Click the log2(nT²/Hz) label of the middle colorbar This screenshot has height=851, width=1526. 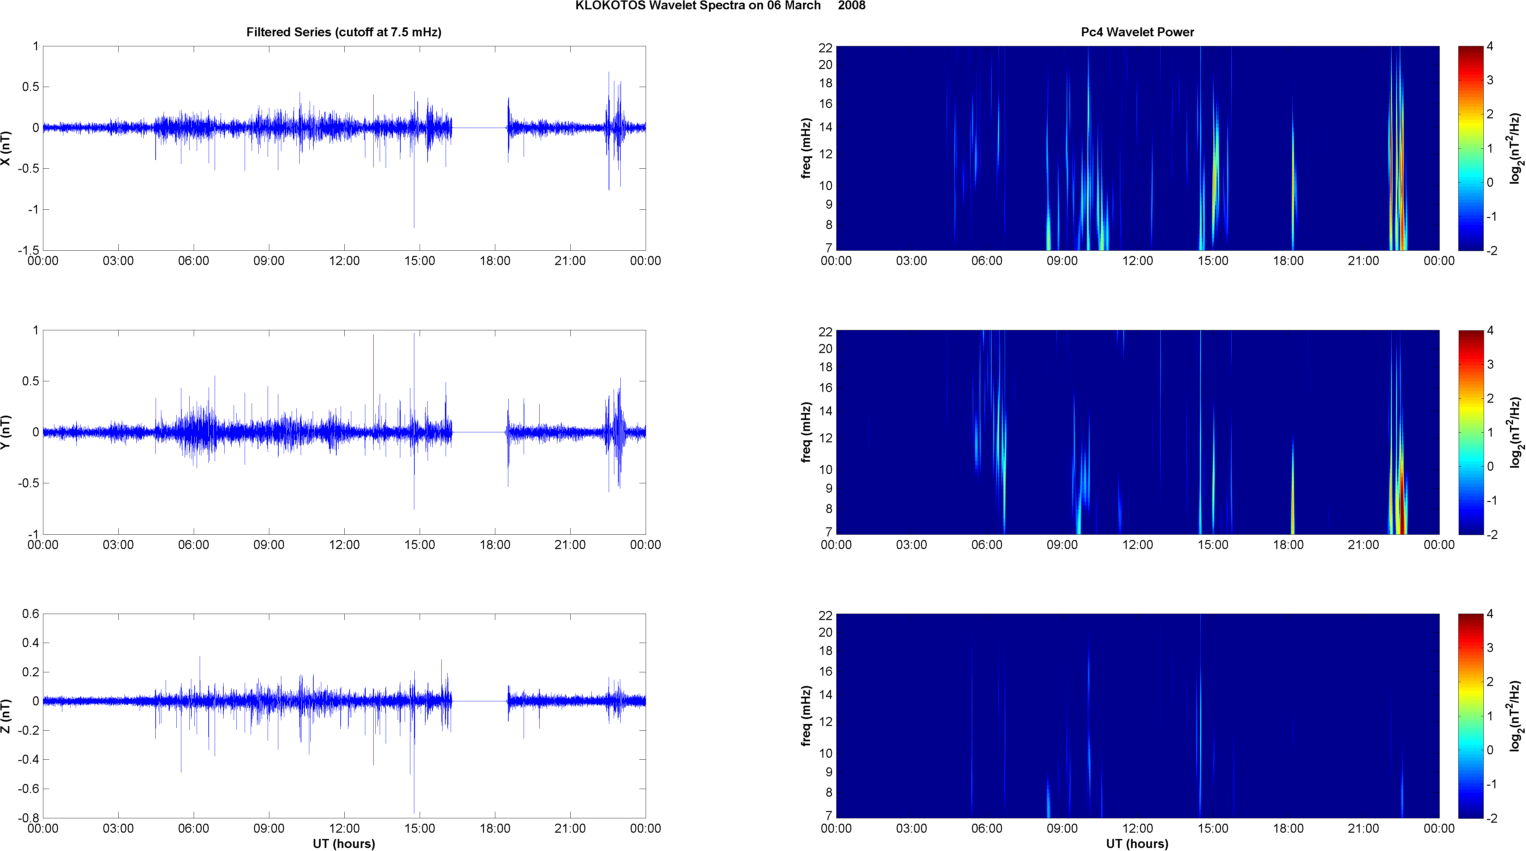tap(1516, 432)
